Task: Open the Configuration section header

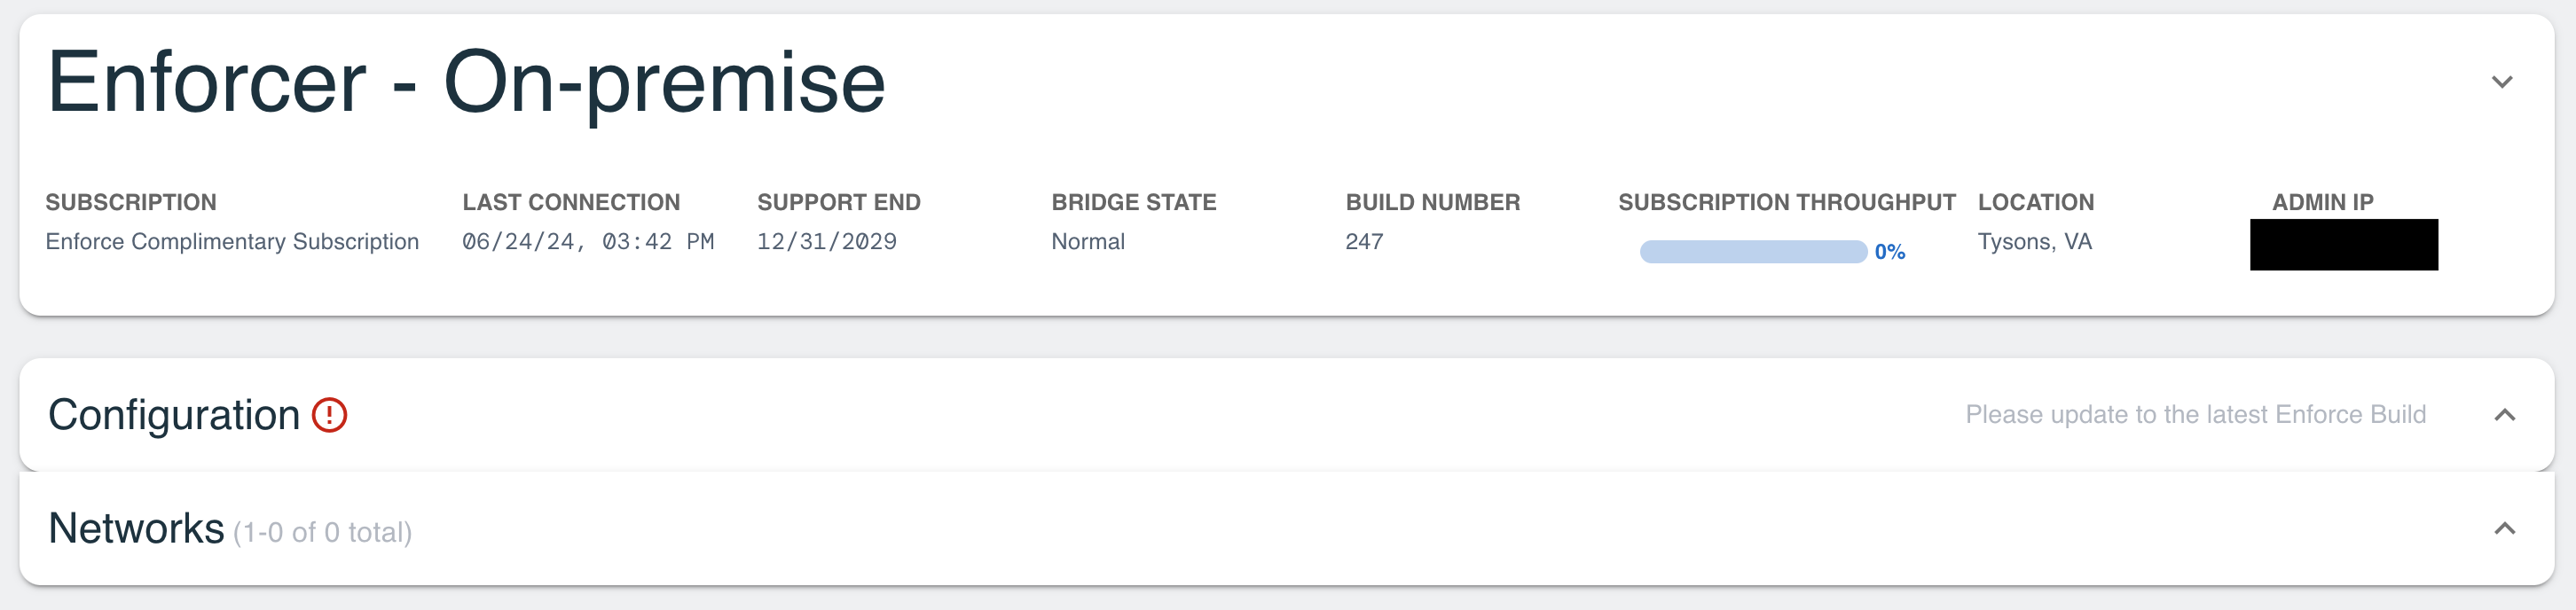Action: (1286, 415)
